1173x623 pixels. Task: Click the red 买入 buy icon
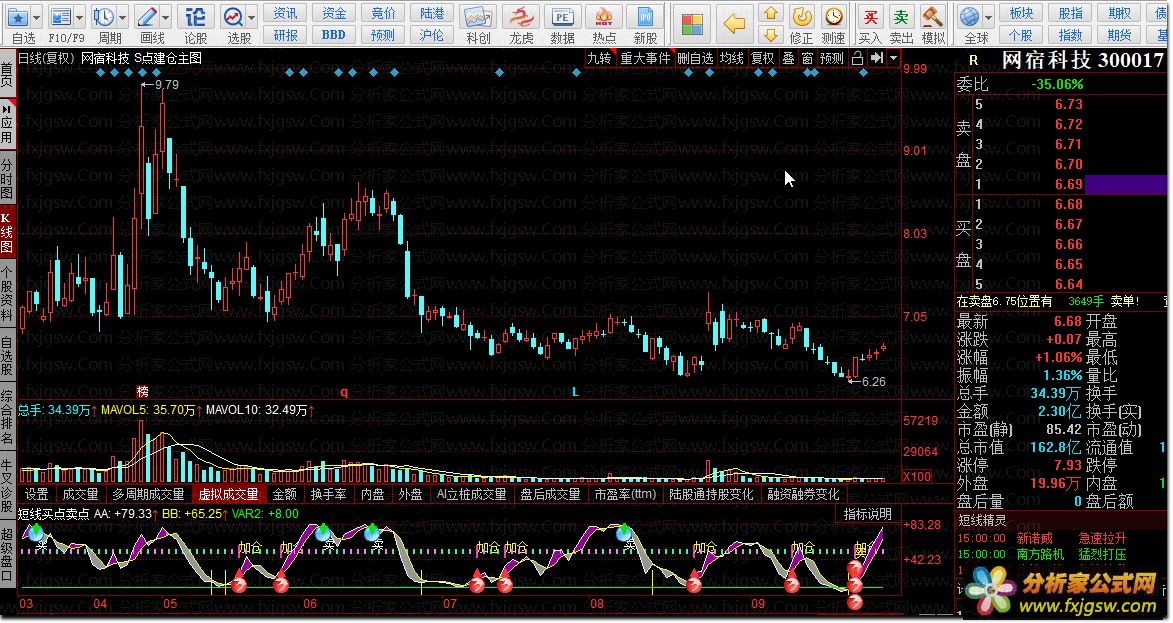pyautogui.click(x=870, y=16)
